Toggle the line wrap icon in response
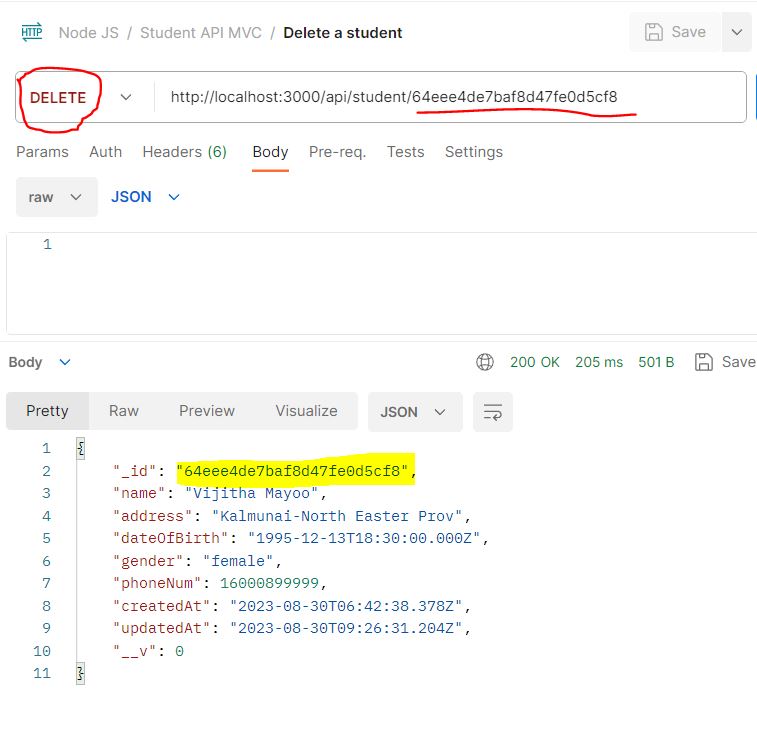Image resolution: width=757 pixels, height=748 pixels. [x=492, y=412]
